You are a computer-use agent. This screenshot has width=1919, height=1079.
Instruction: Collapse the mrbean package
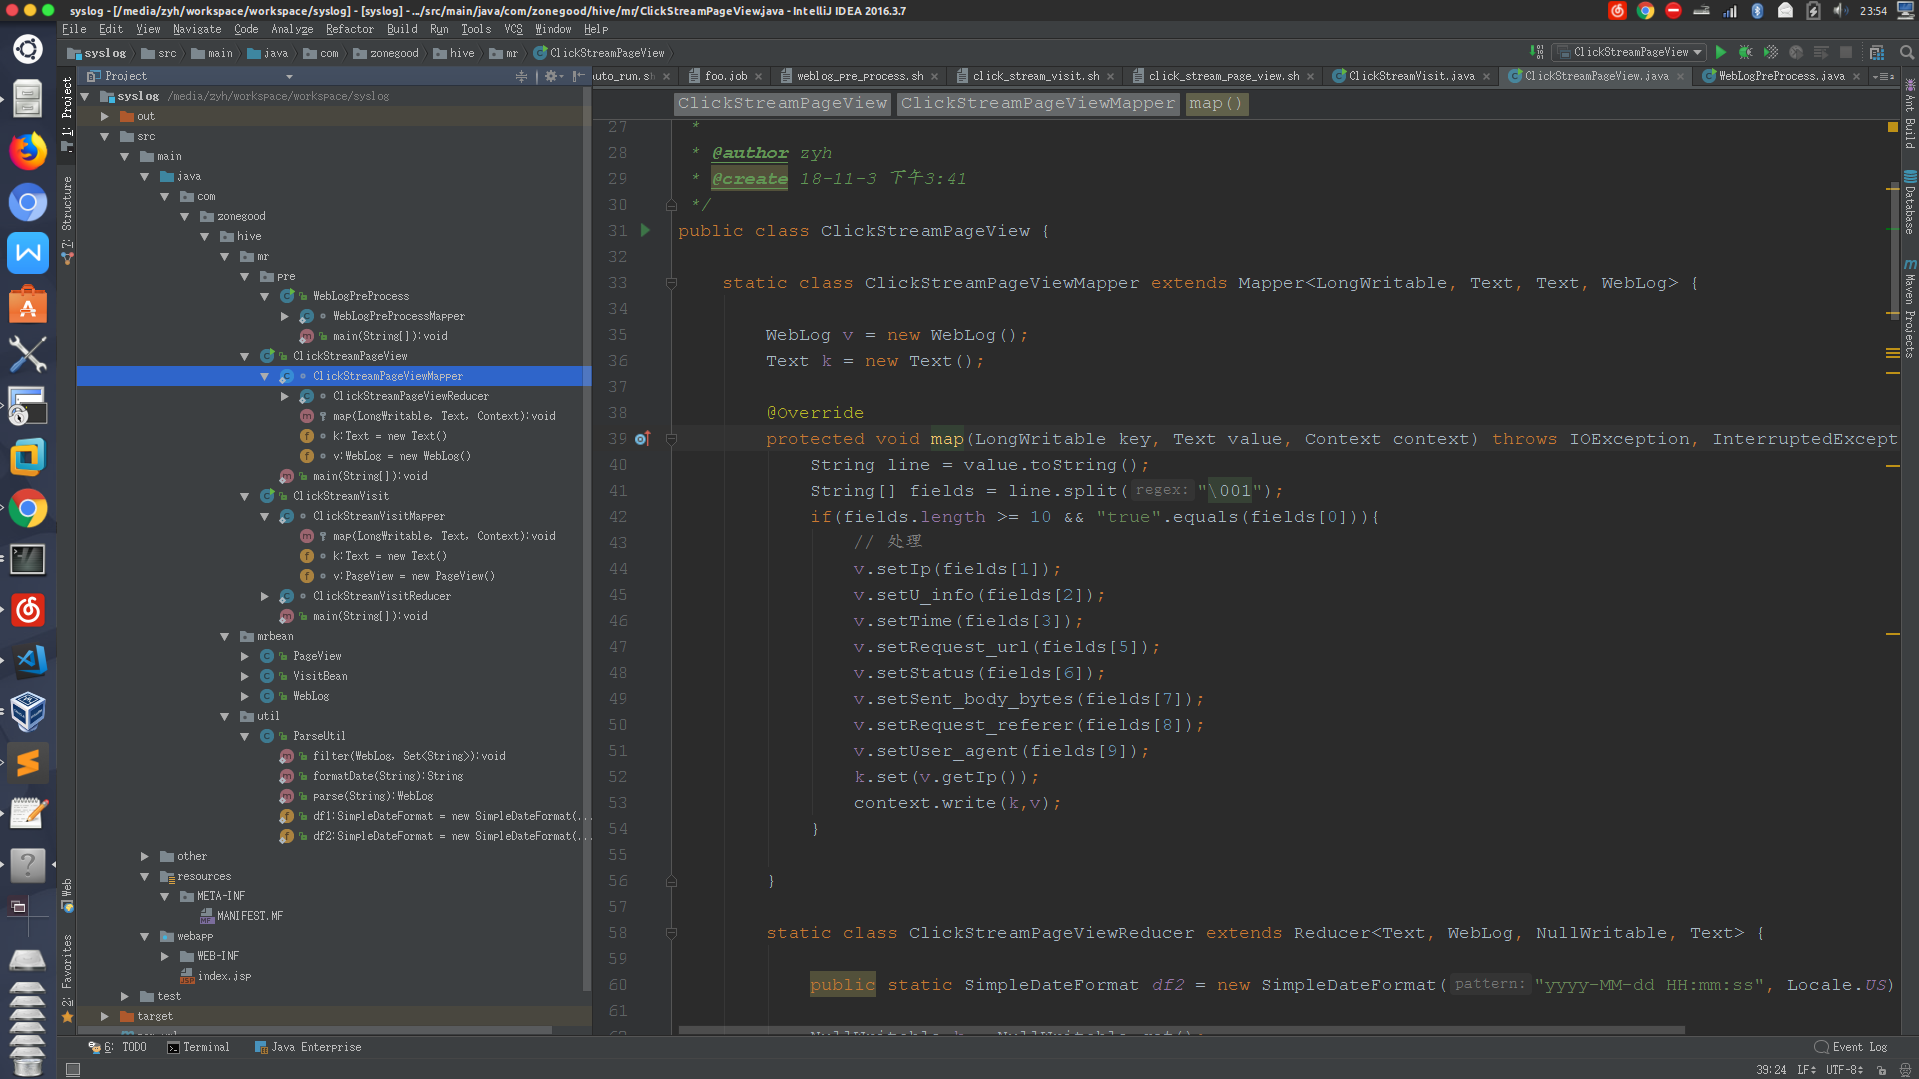225,636
